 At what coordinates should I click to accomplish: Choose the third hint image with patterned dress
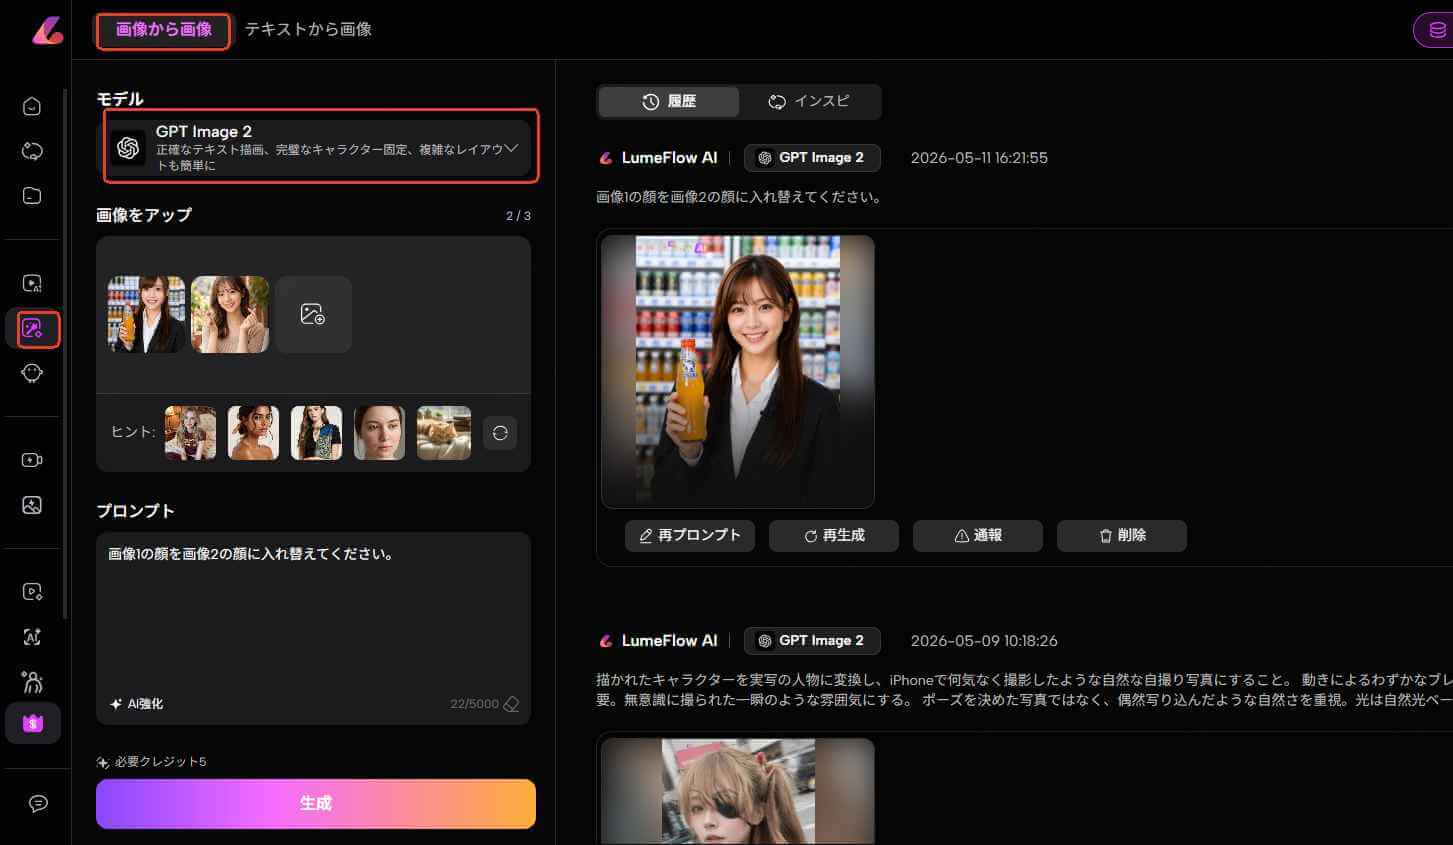click(x=316, y=433)
